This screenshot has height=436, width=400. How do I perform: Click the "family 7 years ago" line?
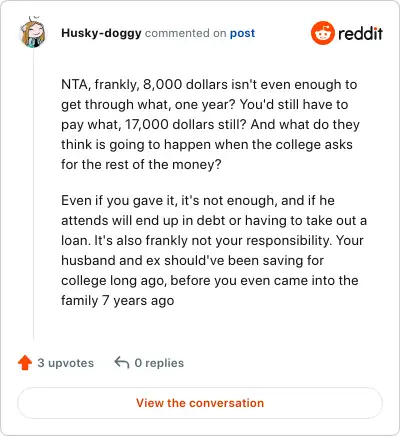[118, 301]
